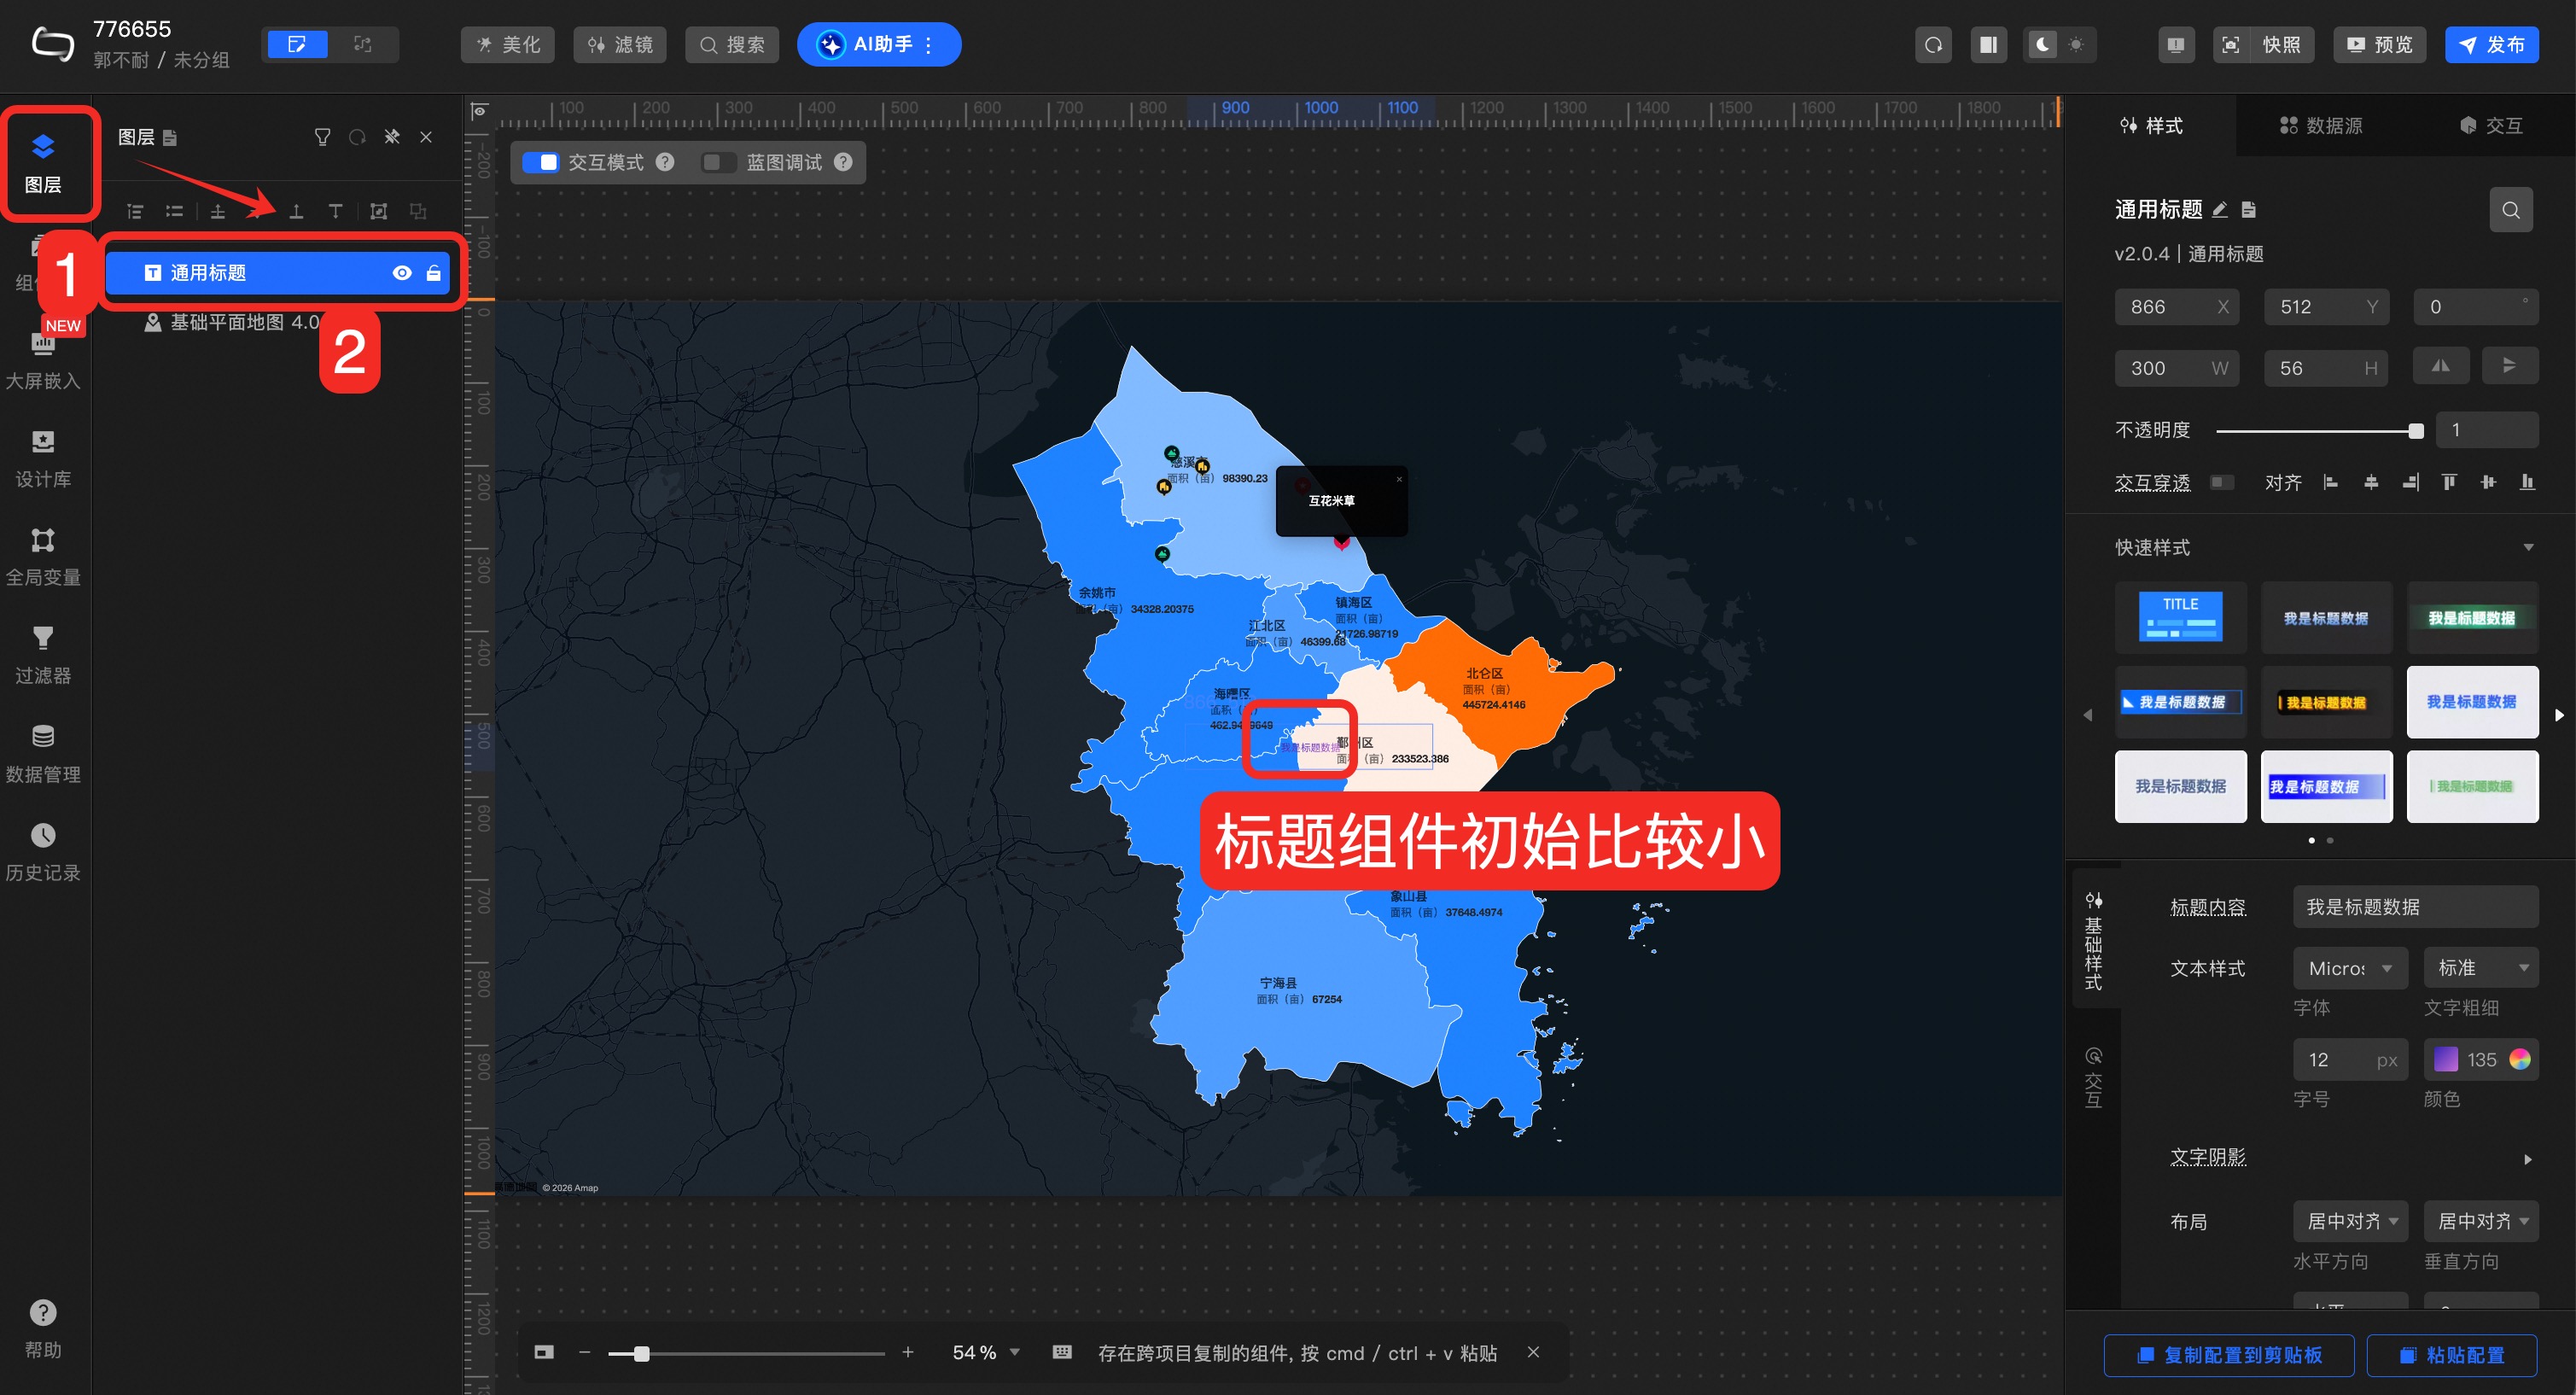The width and height of the screenshot is (2576, 1395).
Task: Click the horizontal flip icon
Action: 2440,366
